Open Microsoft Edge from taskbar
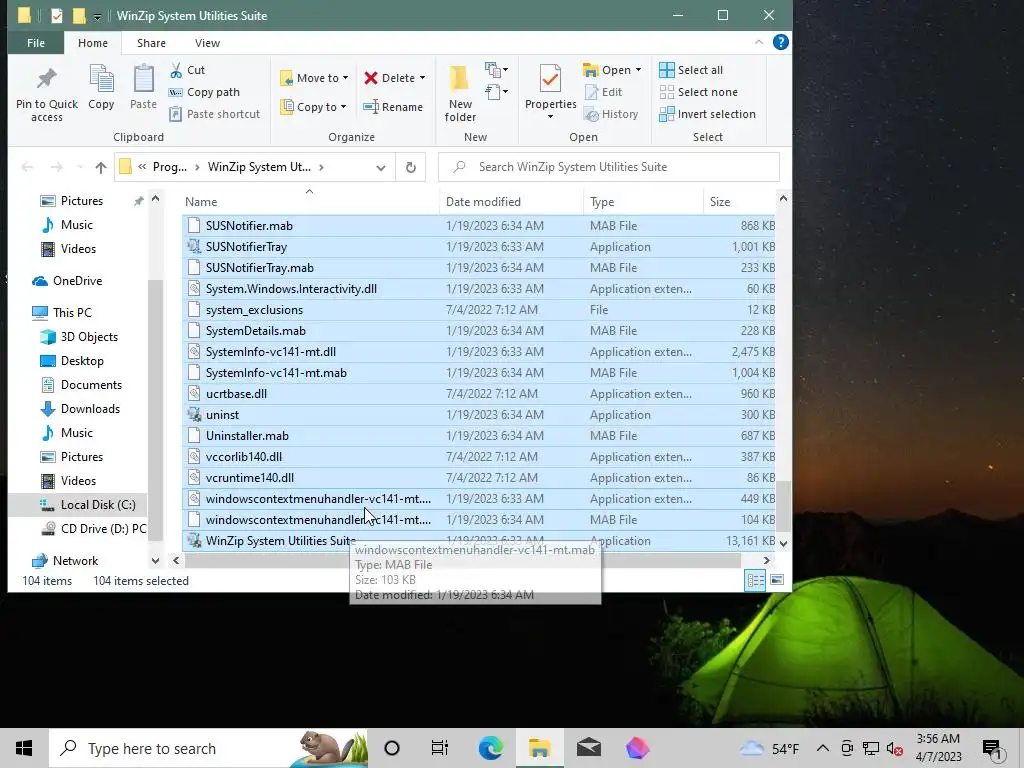Screen dimensions: 1024x768 (x=490, y=748)
